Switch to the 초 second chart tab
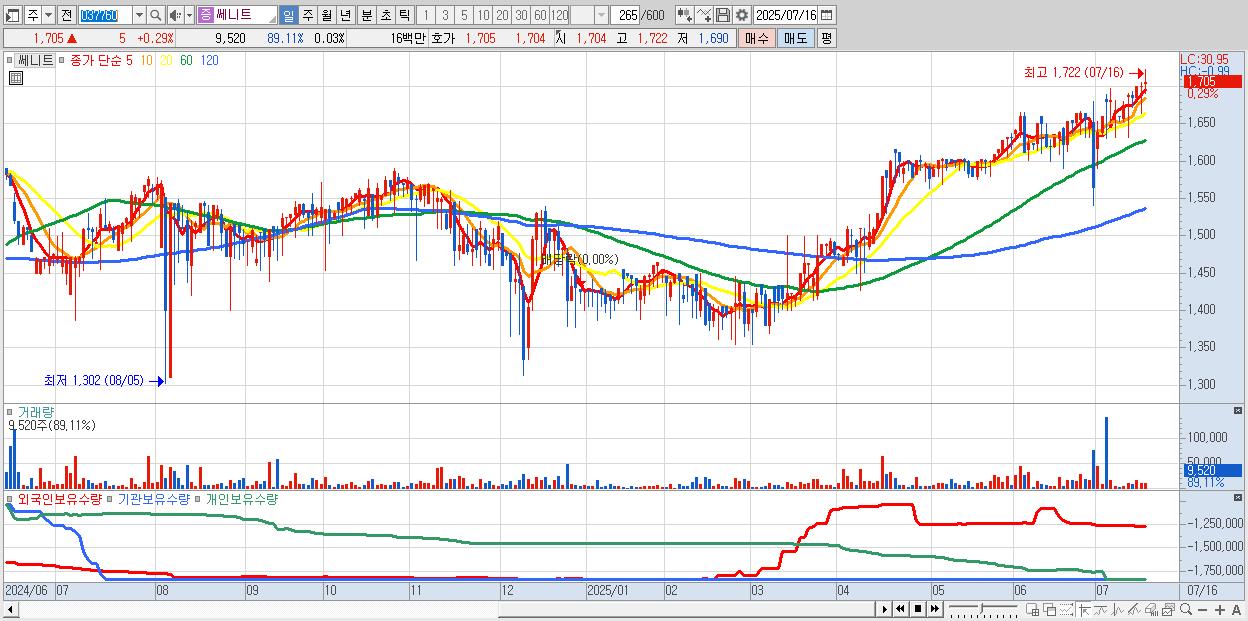The height and width of the screenshot is (621, 1248). (385, 15)
